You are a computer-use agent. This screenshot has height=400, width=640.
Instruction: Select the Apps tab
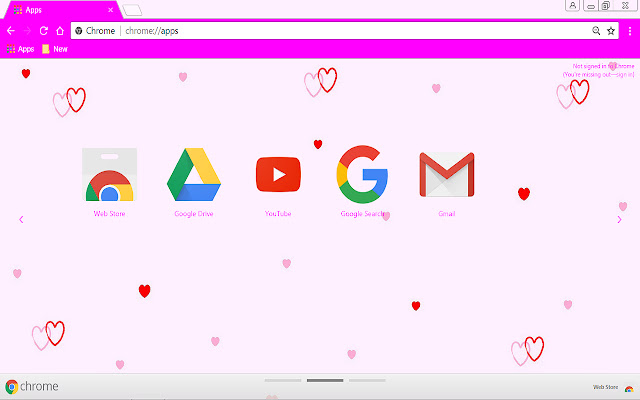pyautogui.click(x=61, y=10)
